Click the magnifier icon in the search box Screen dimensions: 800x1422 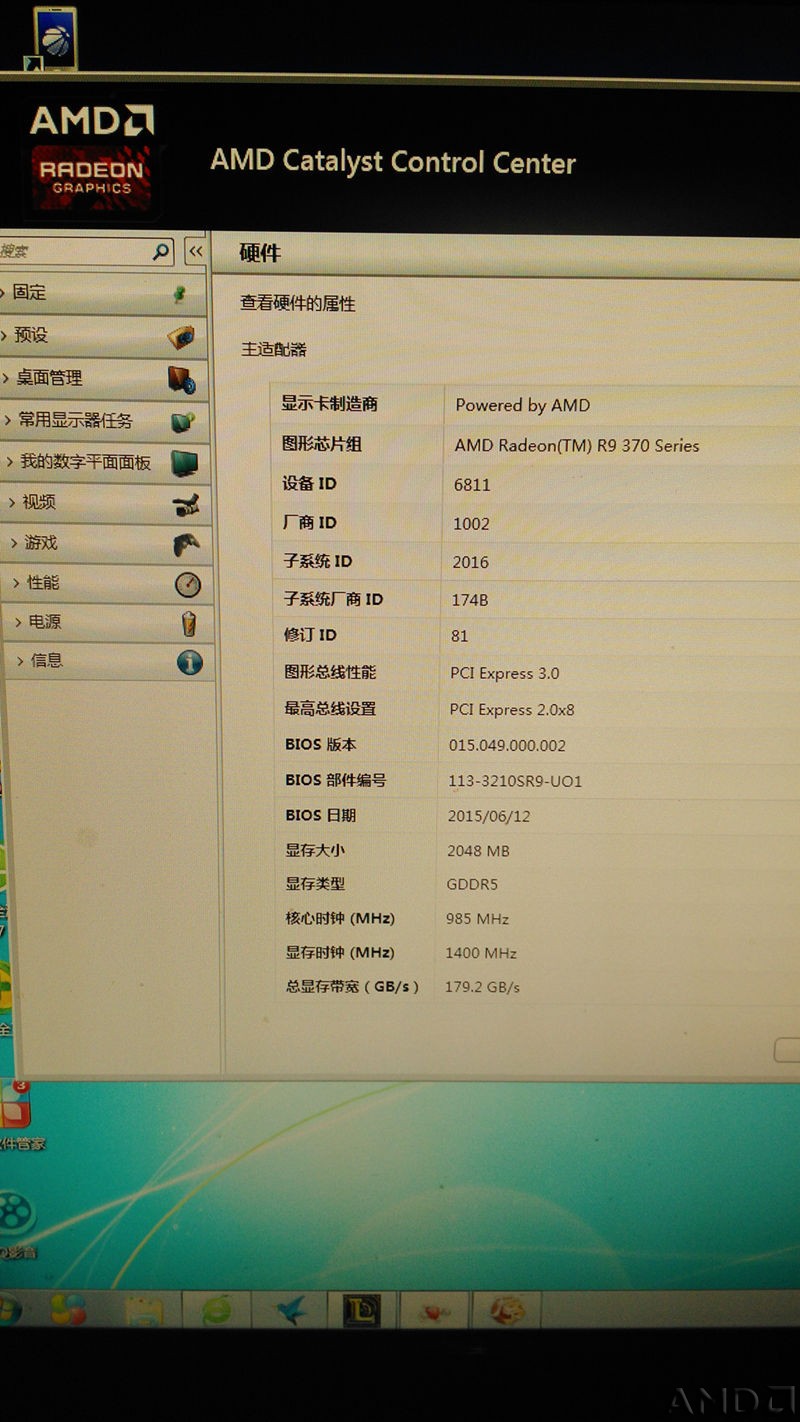tap(161, 252)
